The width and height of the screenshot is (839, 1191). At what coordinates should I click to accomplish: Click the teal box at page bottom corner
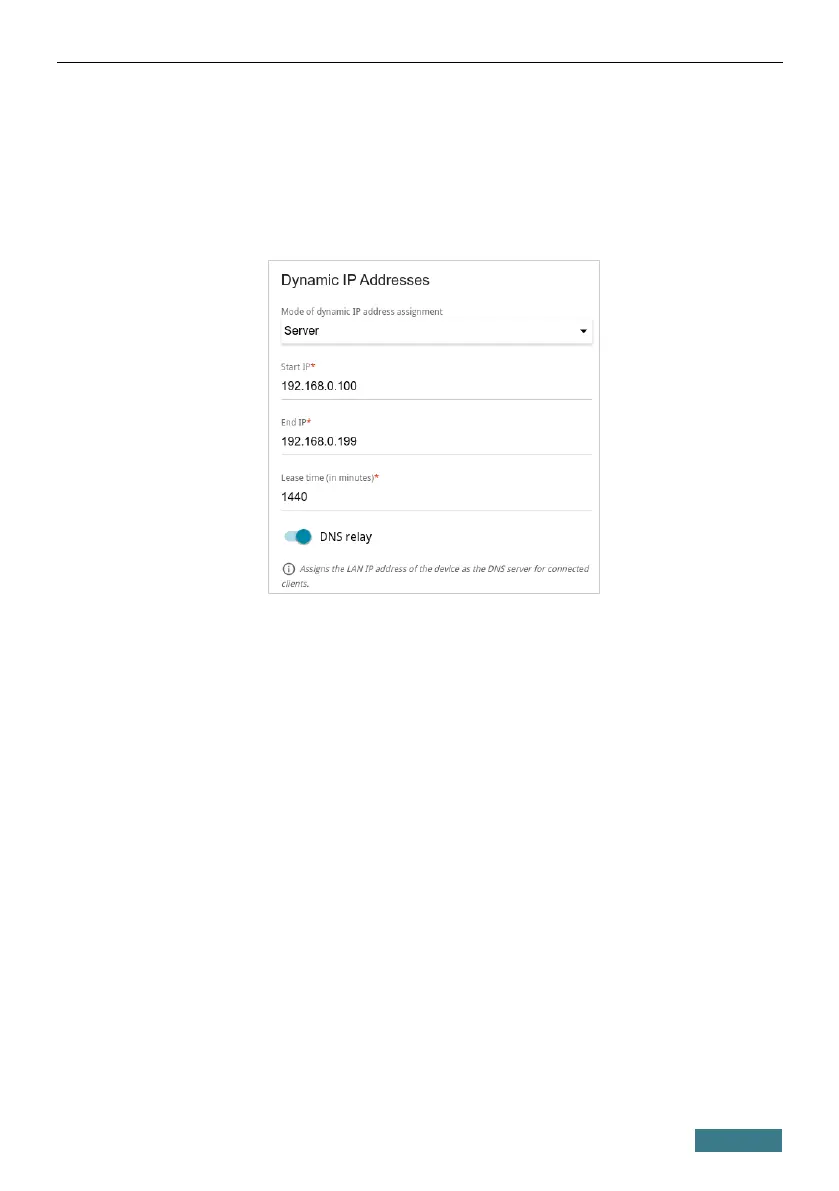[738, 1140]
